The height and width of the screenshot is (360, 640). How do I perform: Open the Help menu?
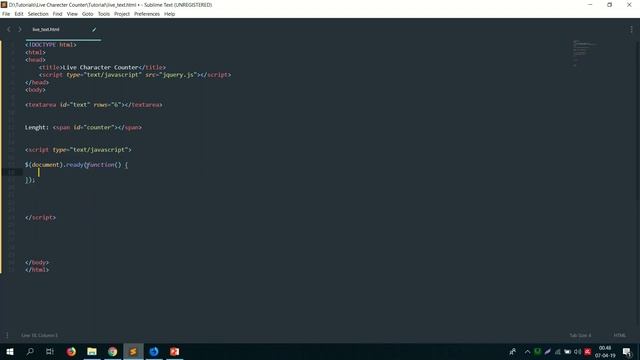[x=169, y=14]
